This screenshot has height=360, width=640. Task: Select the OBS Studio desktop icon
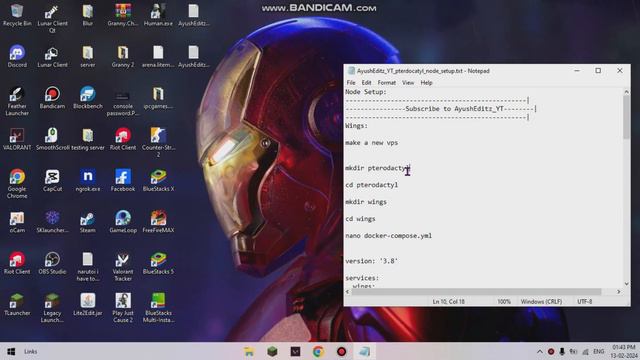point(52,263)
